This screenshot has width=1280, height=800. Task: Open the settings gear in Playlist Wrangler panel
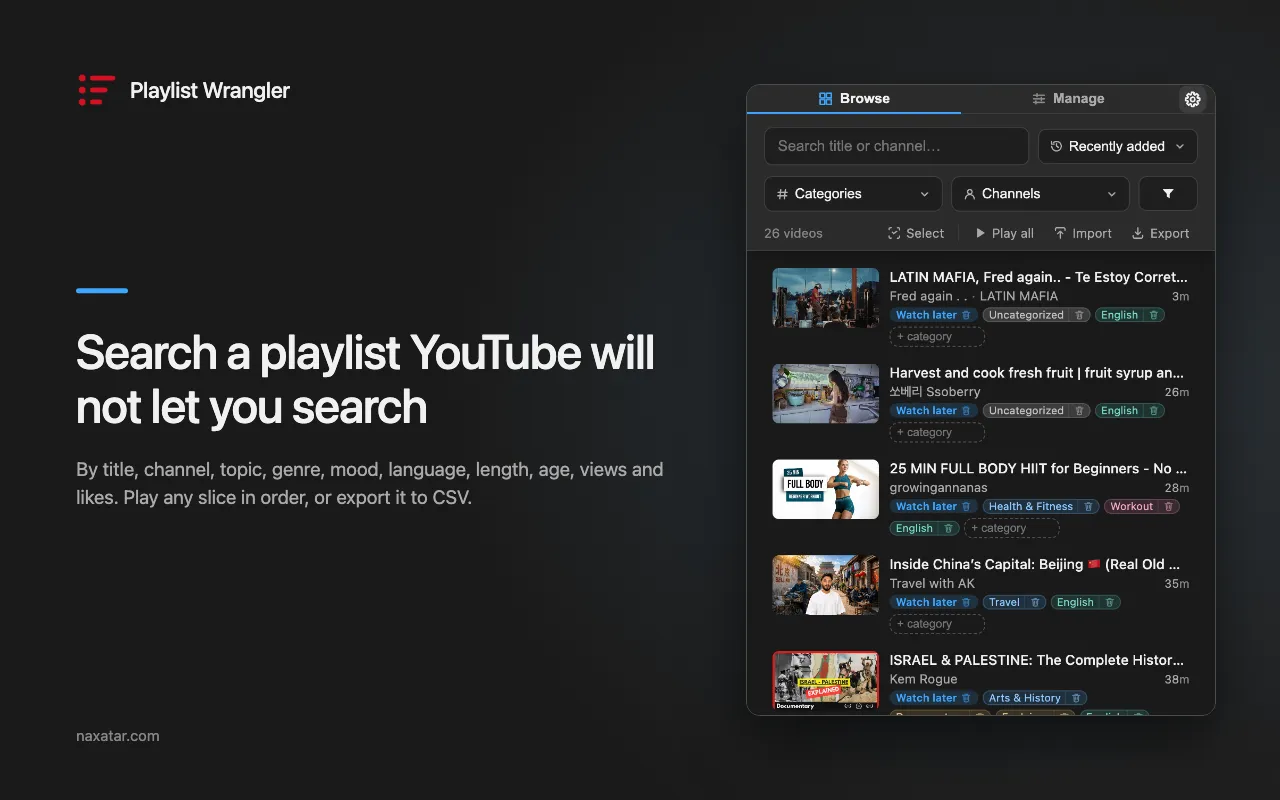coord(1192,99)
